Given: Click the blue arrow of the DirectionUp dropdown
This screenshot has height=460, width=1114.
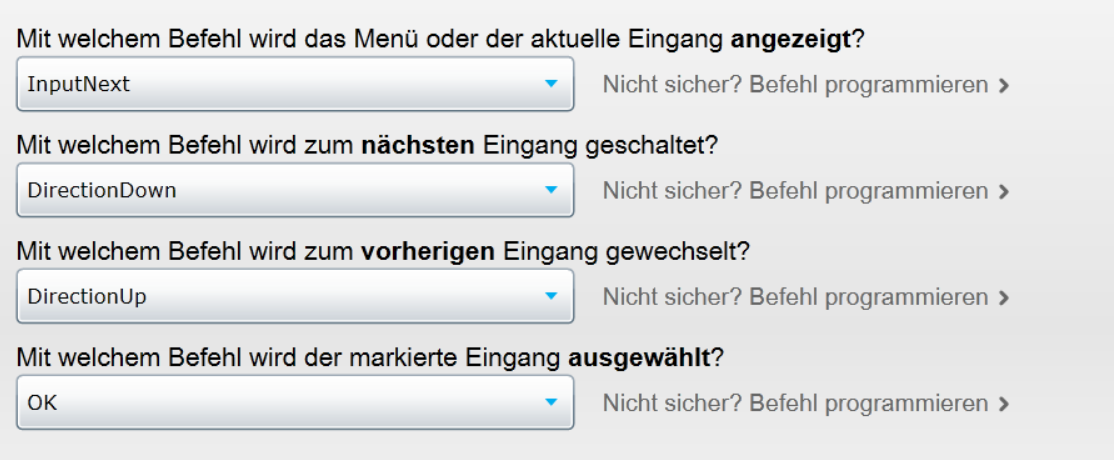Looking at the screenshot, I should pyautogui.click(x=550, y=297).
